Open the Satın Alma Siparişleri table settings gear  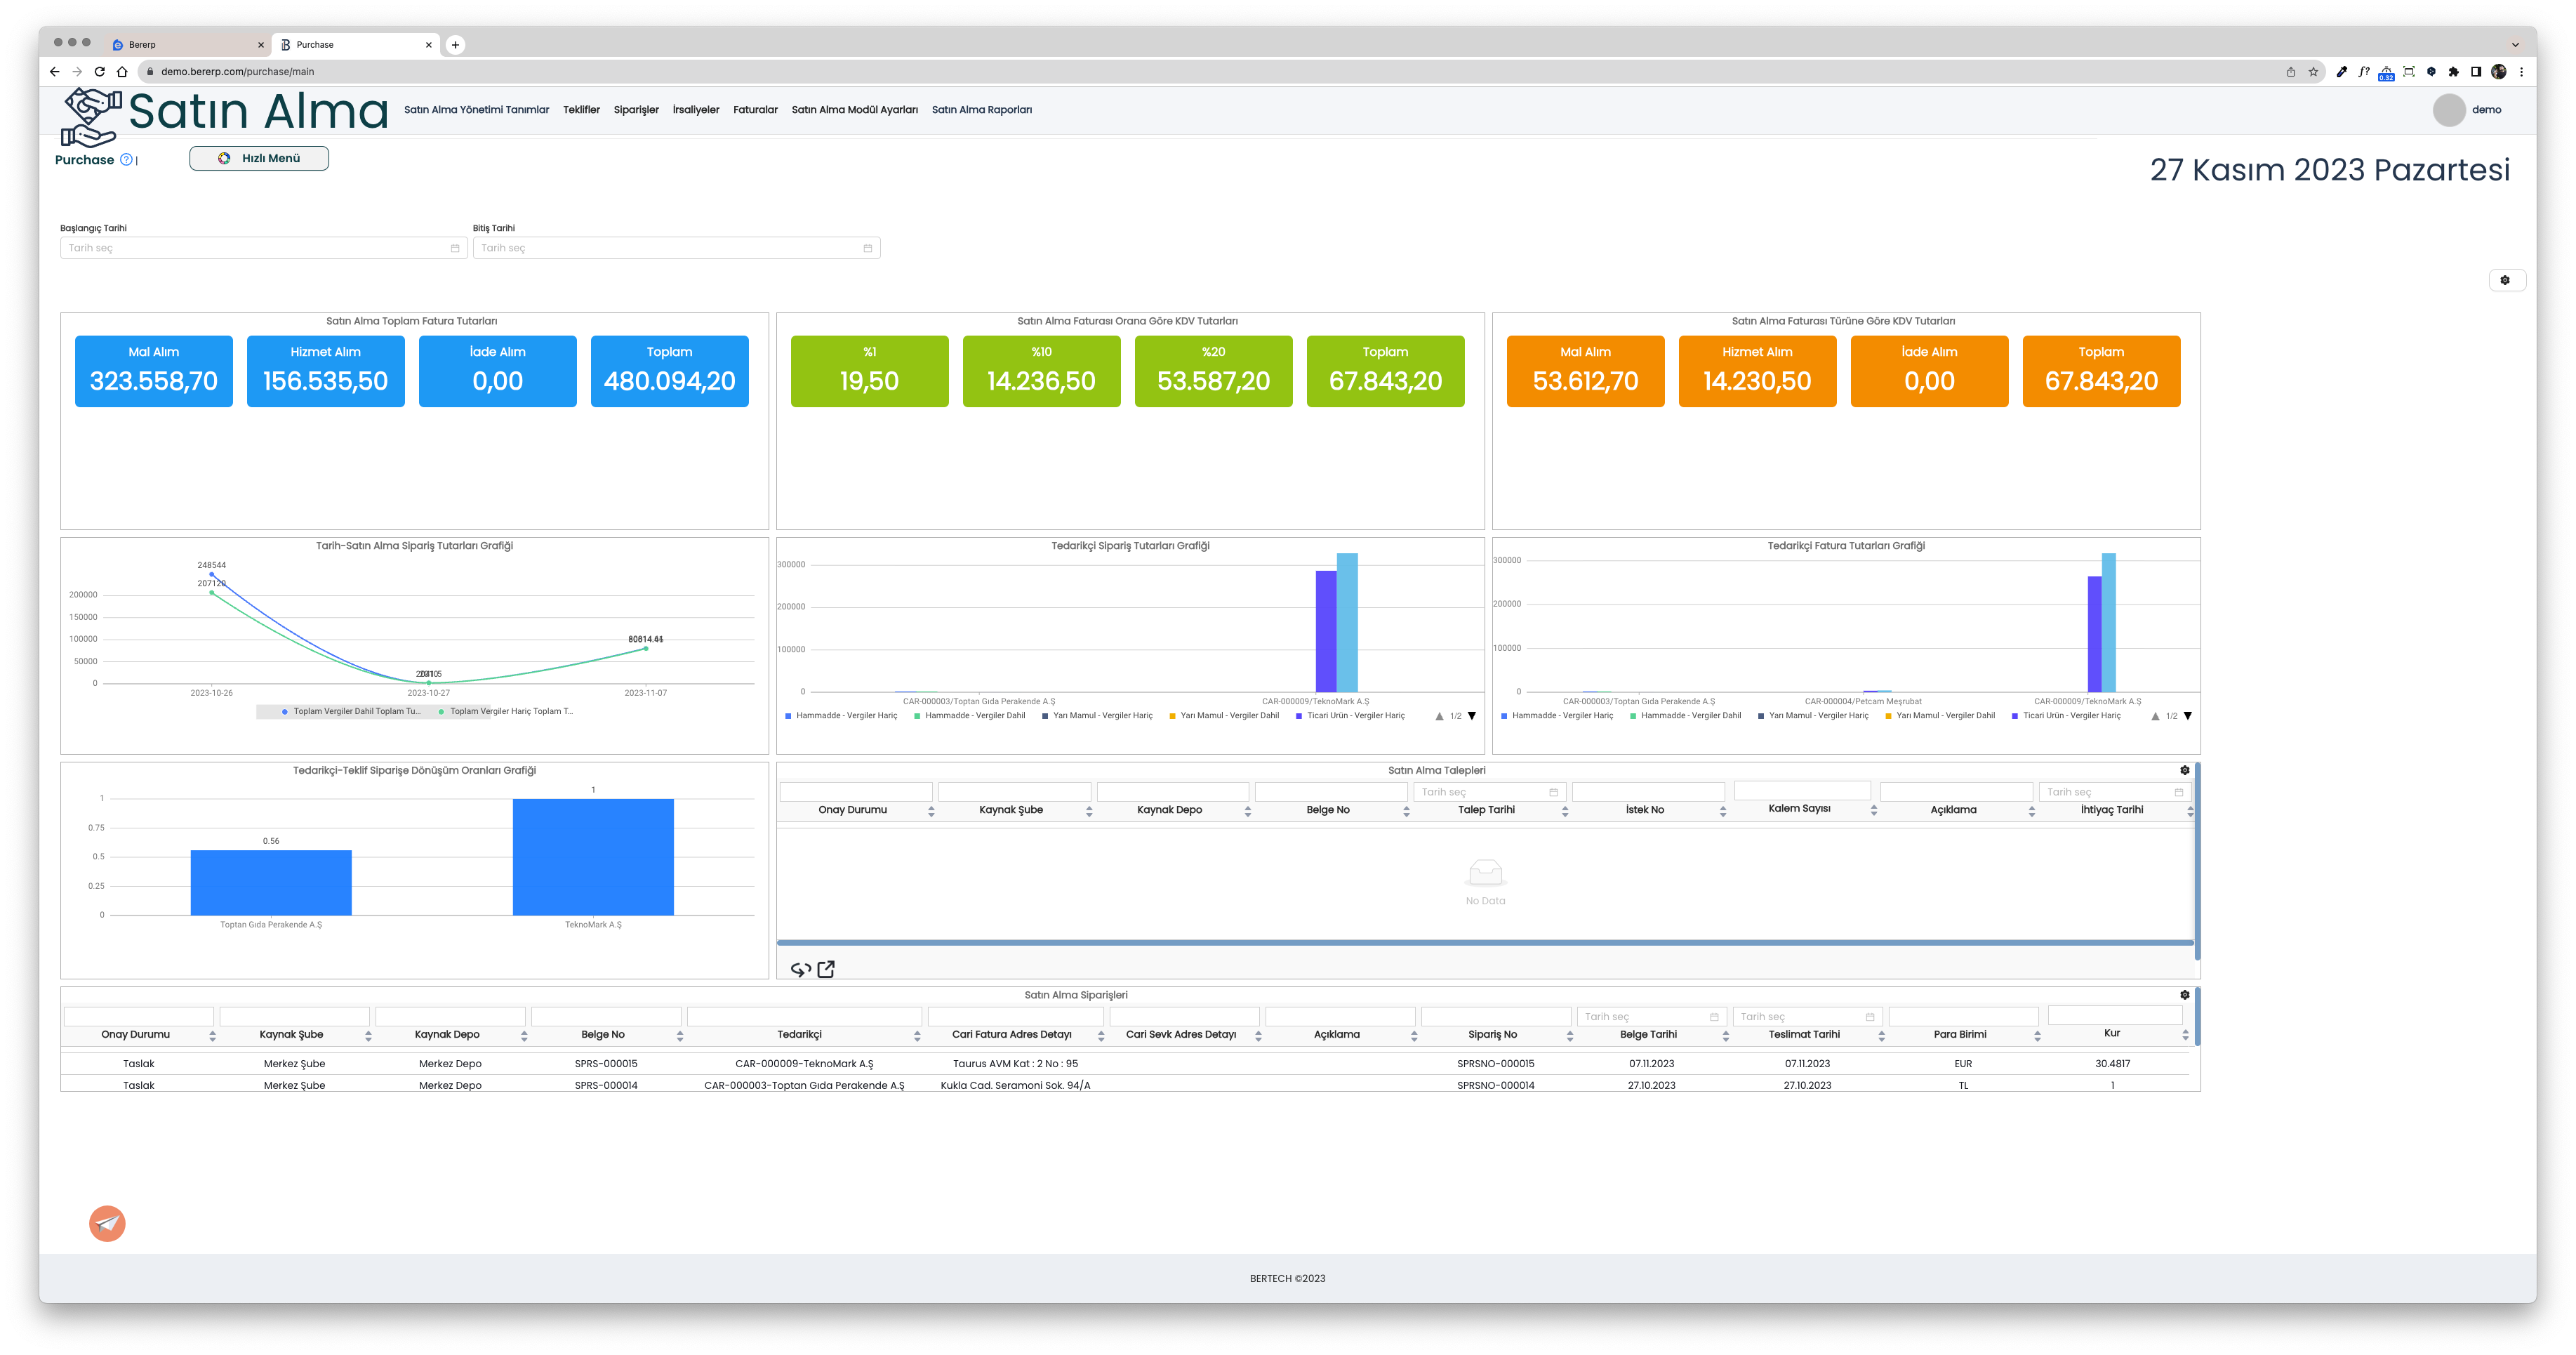[x=2185, y=996]
